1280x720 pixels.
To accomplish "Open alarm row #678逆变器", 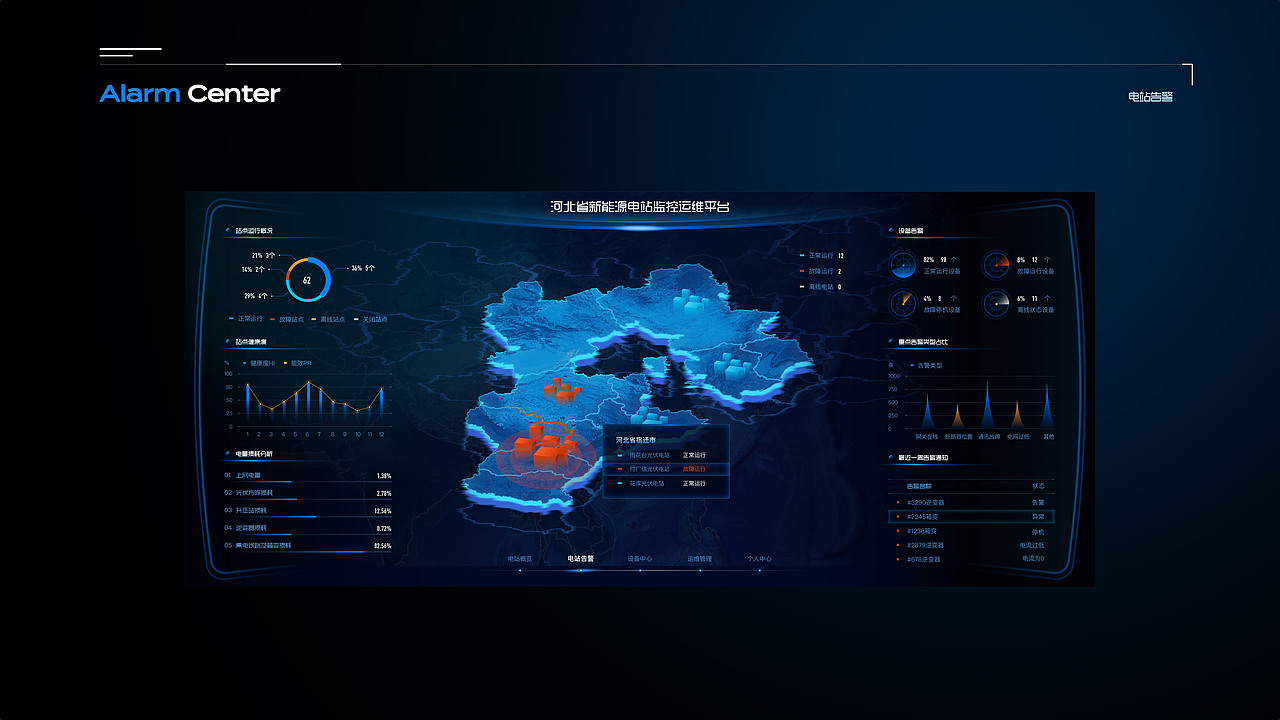I will (x=971, y=559).
